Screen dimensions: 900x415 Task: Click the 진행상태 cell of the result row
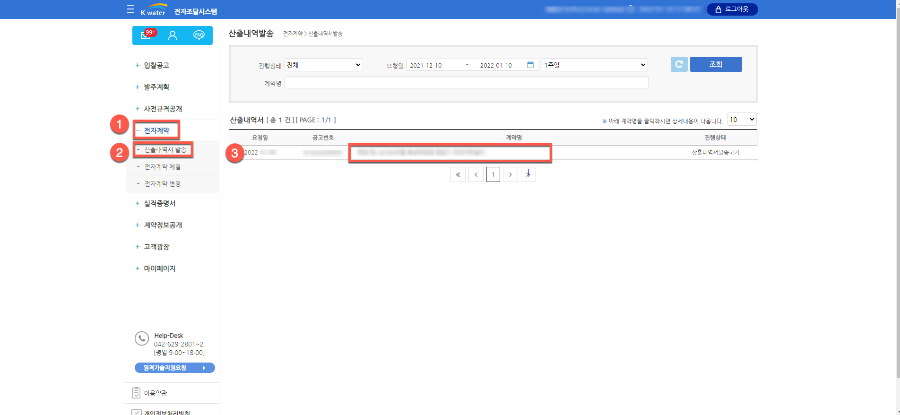click(x=715, y=153)
